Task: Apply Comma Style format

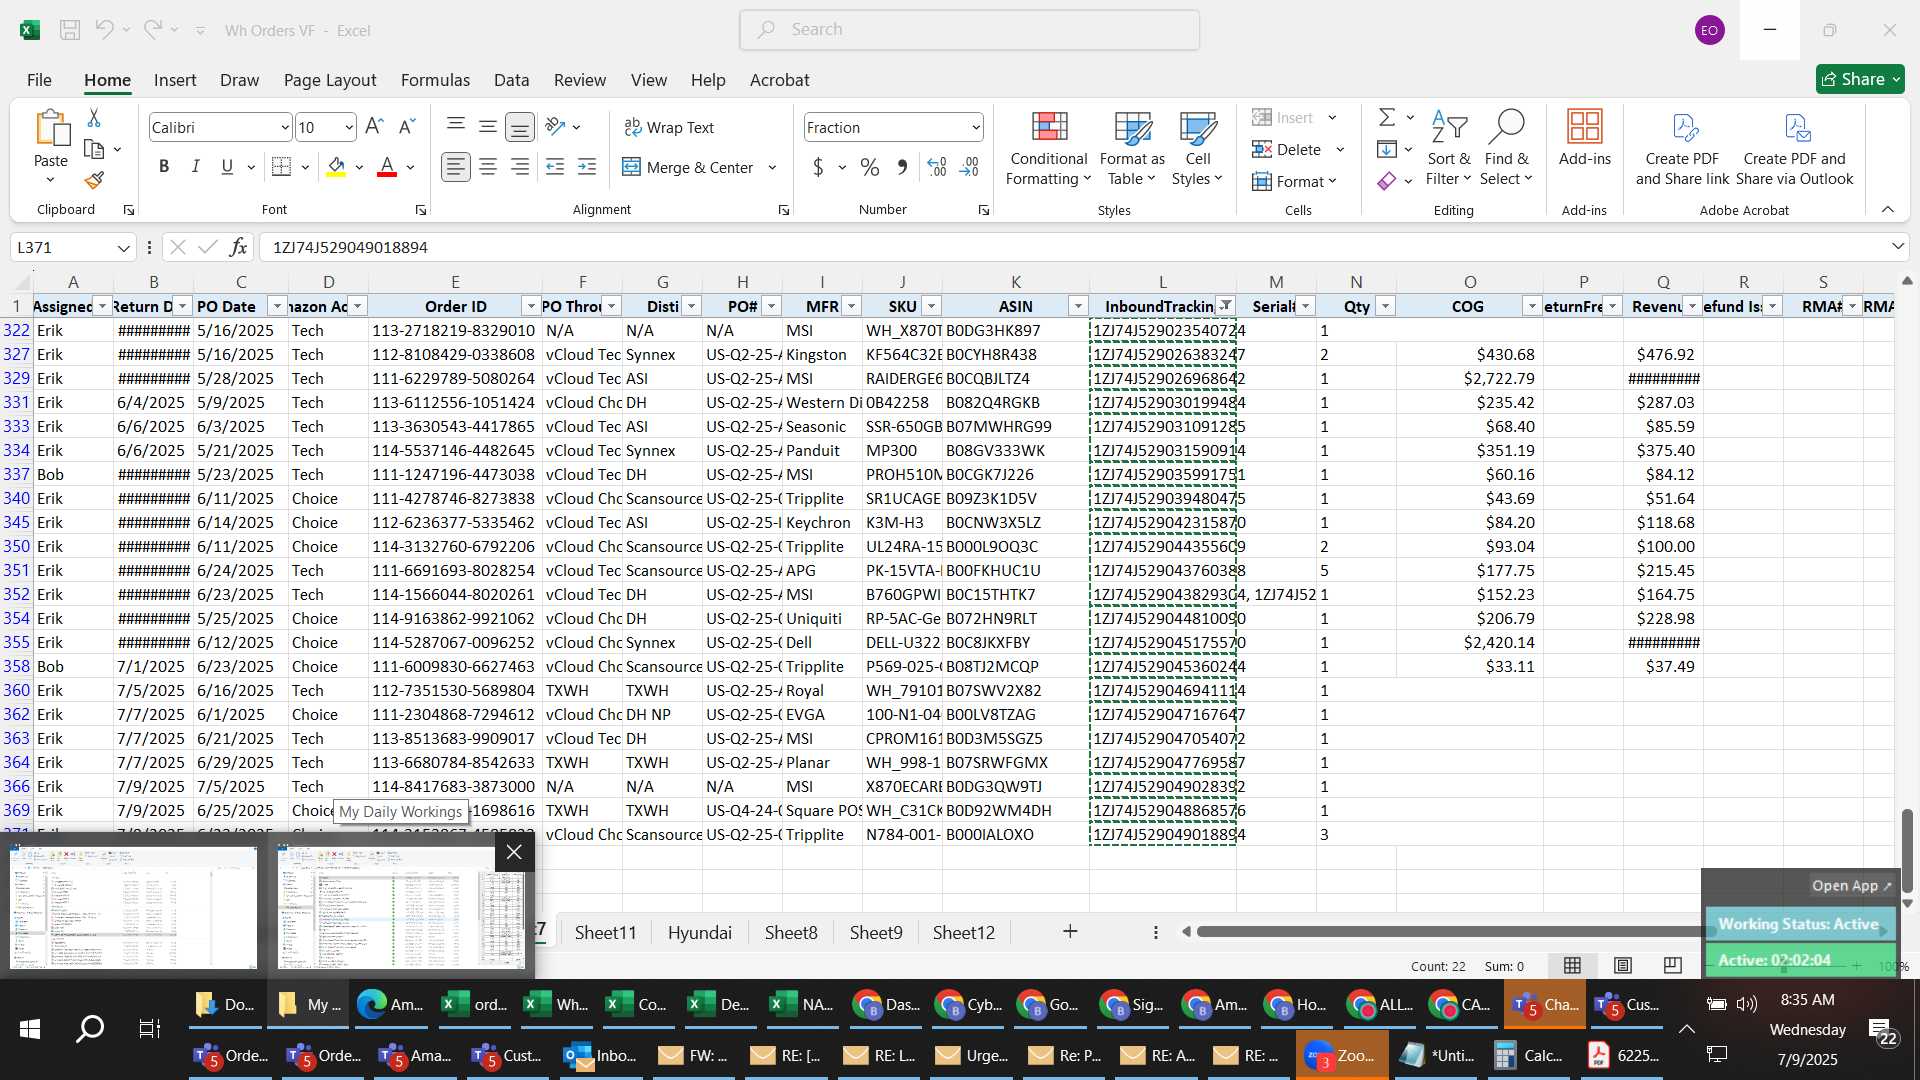Action: coord(902,167)
